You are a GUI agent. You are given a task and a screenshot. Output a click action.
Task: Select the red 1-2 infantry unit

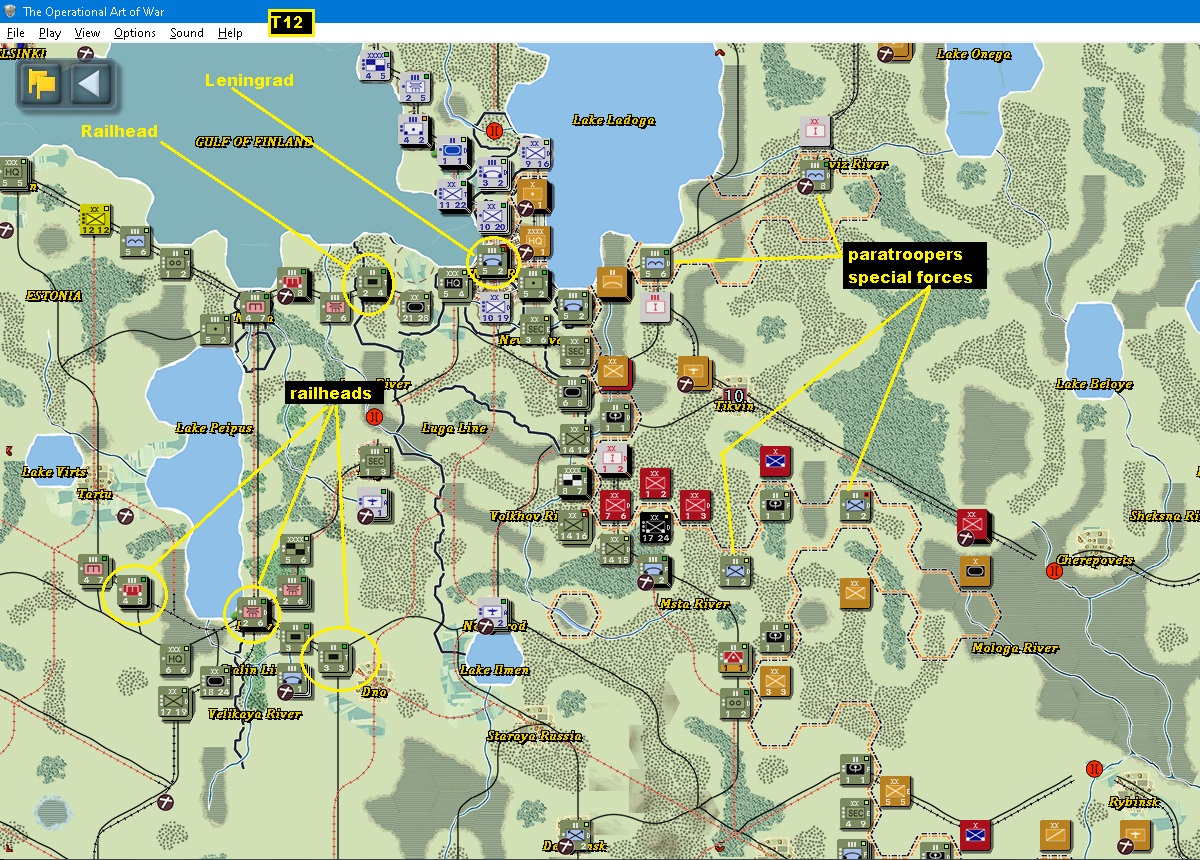pos(656,483)
